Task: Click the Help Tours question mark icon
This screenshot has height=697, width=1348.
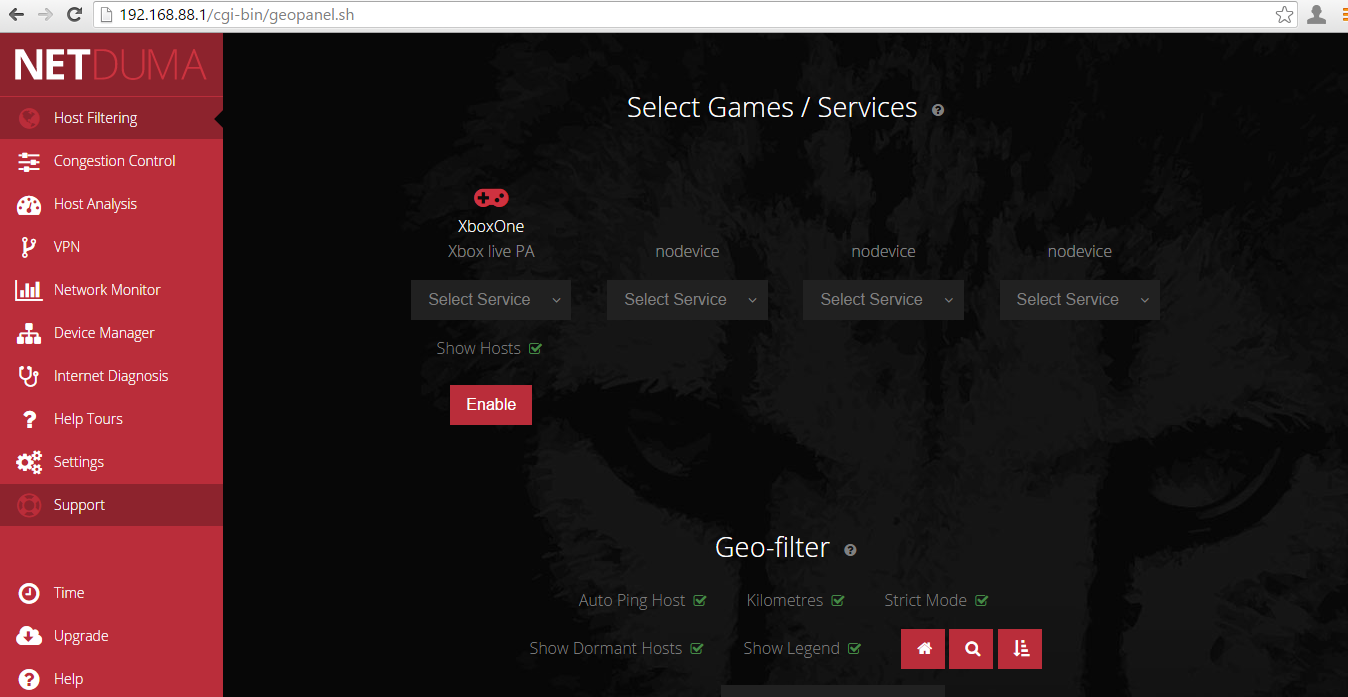Action: point(30,419)
